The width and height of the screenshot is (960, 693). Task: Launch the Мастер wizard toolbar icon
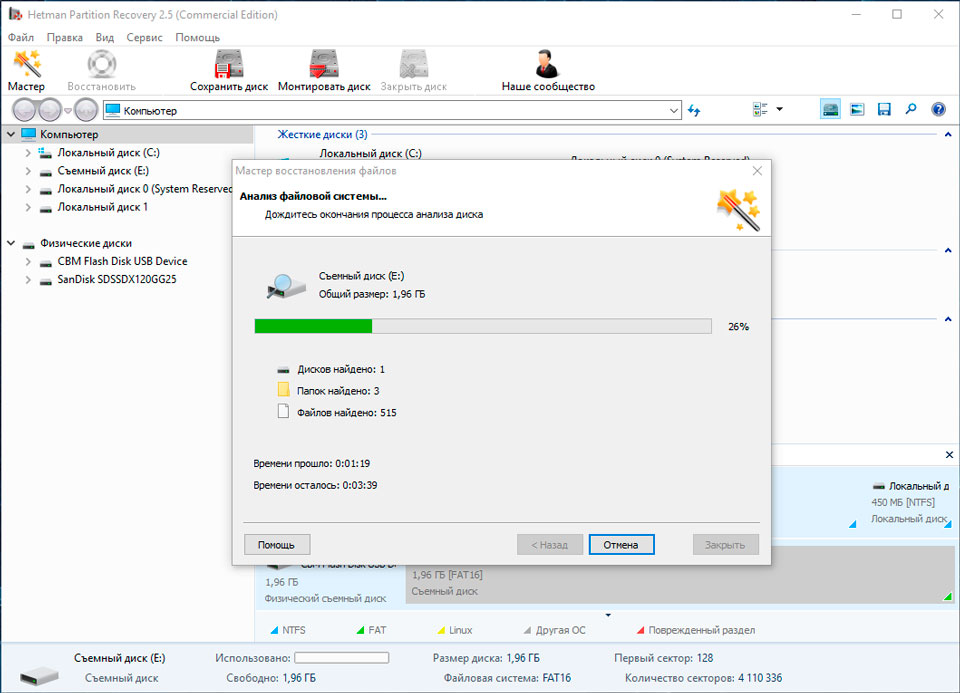26,64
